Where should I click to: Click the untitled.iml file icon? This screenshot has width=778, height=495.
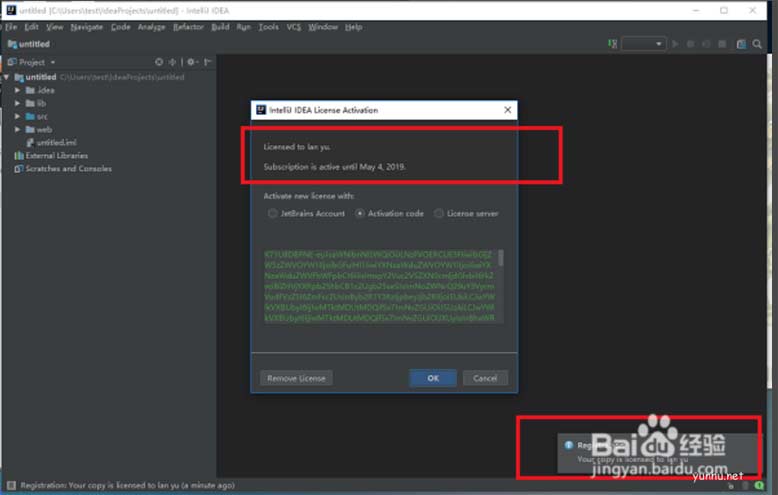(30, 142)
